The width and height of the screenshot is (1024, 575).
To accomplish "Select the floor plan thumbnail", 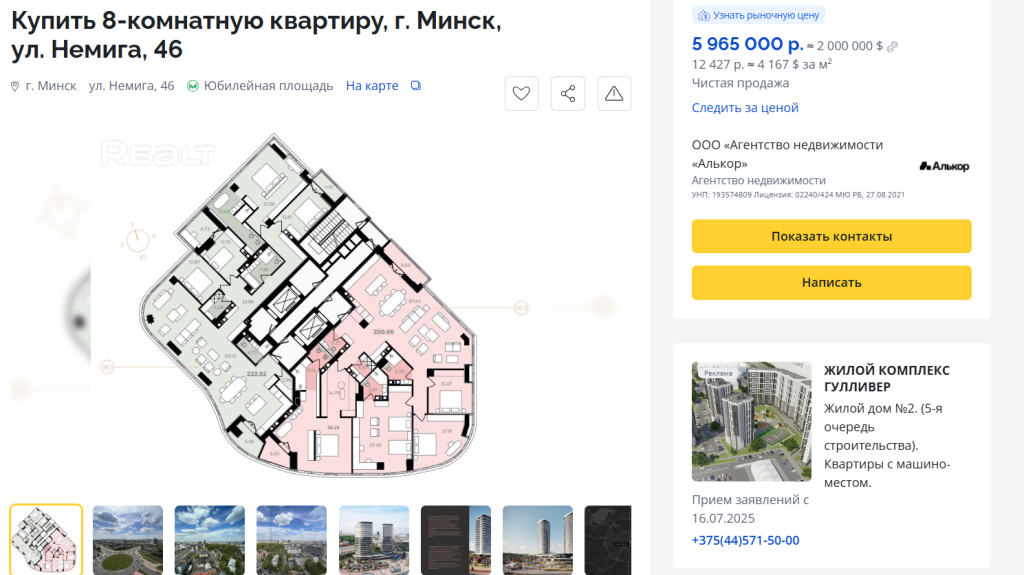I will (46, 540).
